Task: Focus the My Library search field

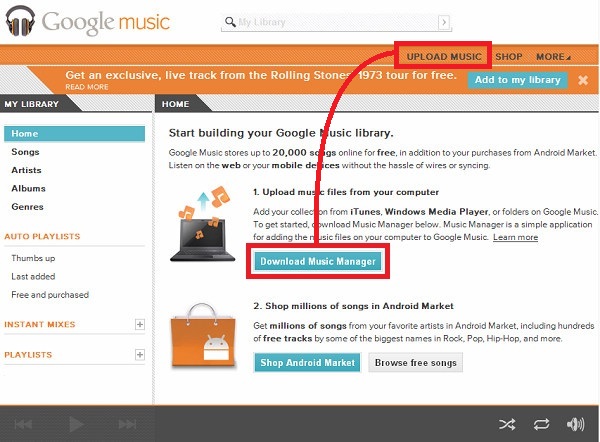Action: pyautogui.click(x=336, y=22)
